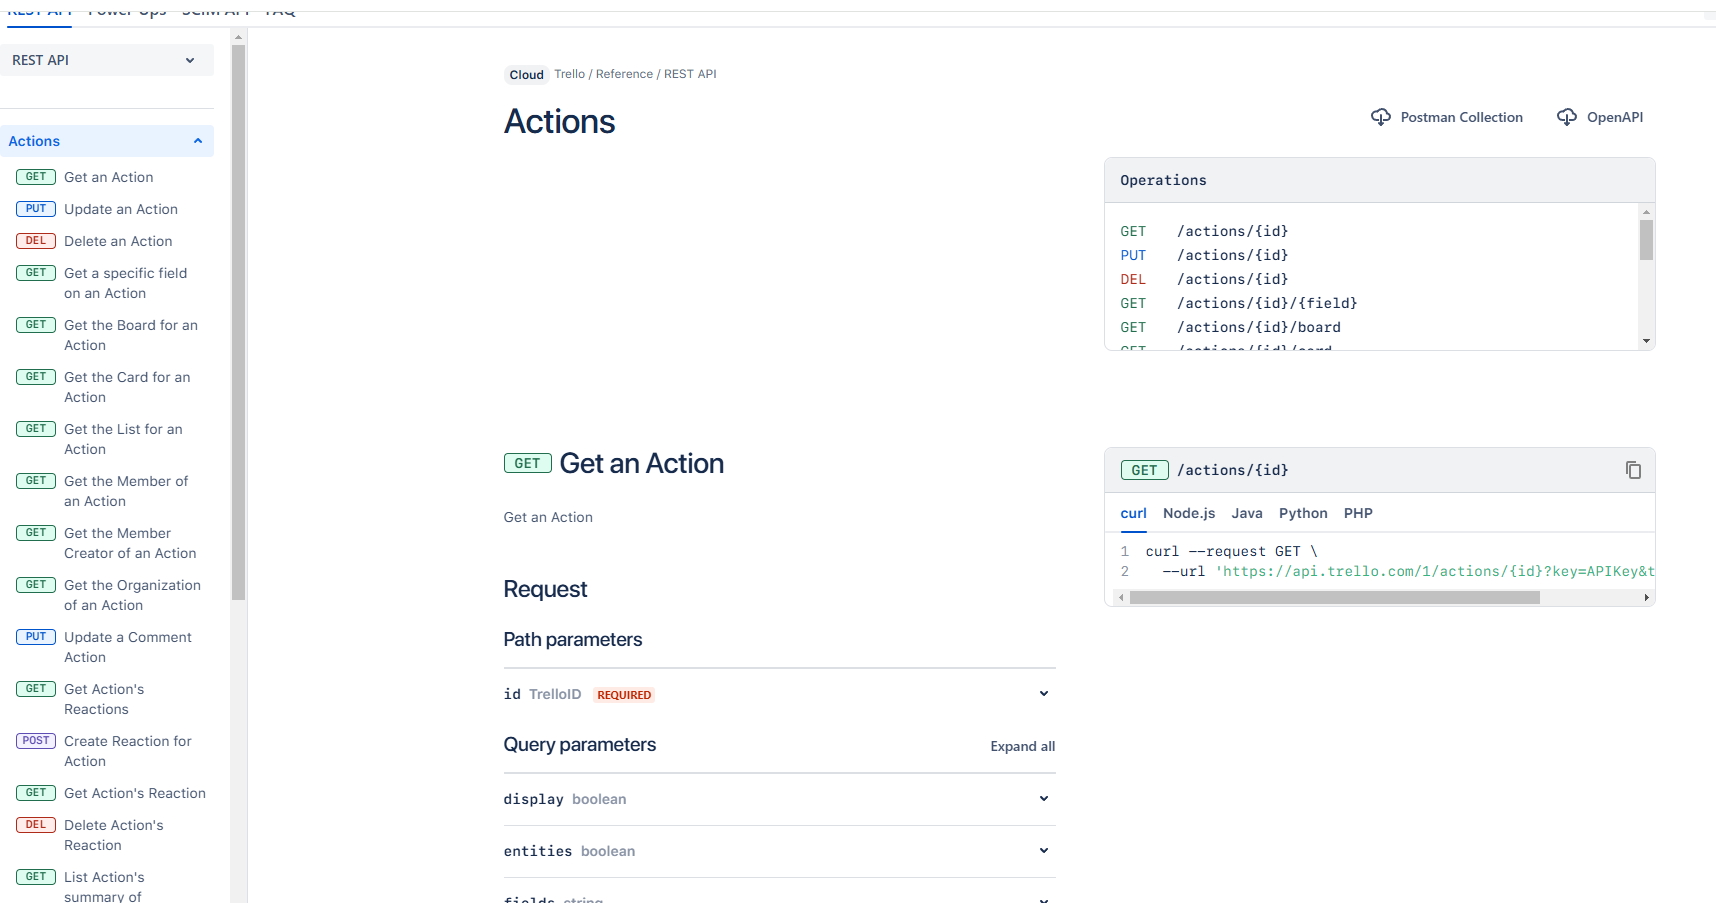Open Get a specific field on an Action
Viewport: 1716px width, 903px height.
coord(125,283)
